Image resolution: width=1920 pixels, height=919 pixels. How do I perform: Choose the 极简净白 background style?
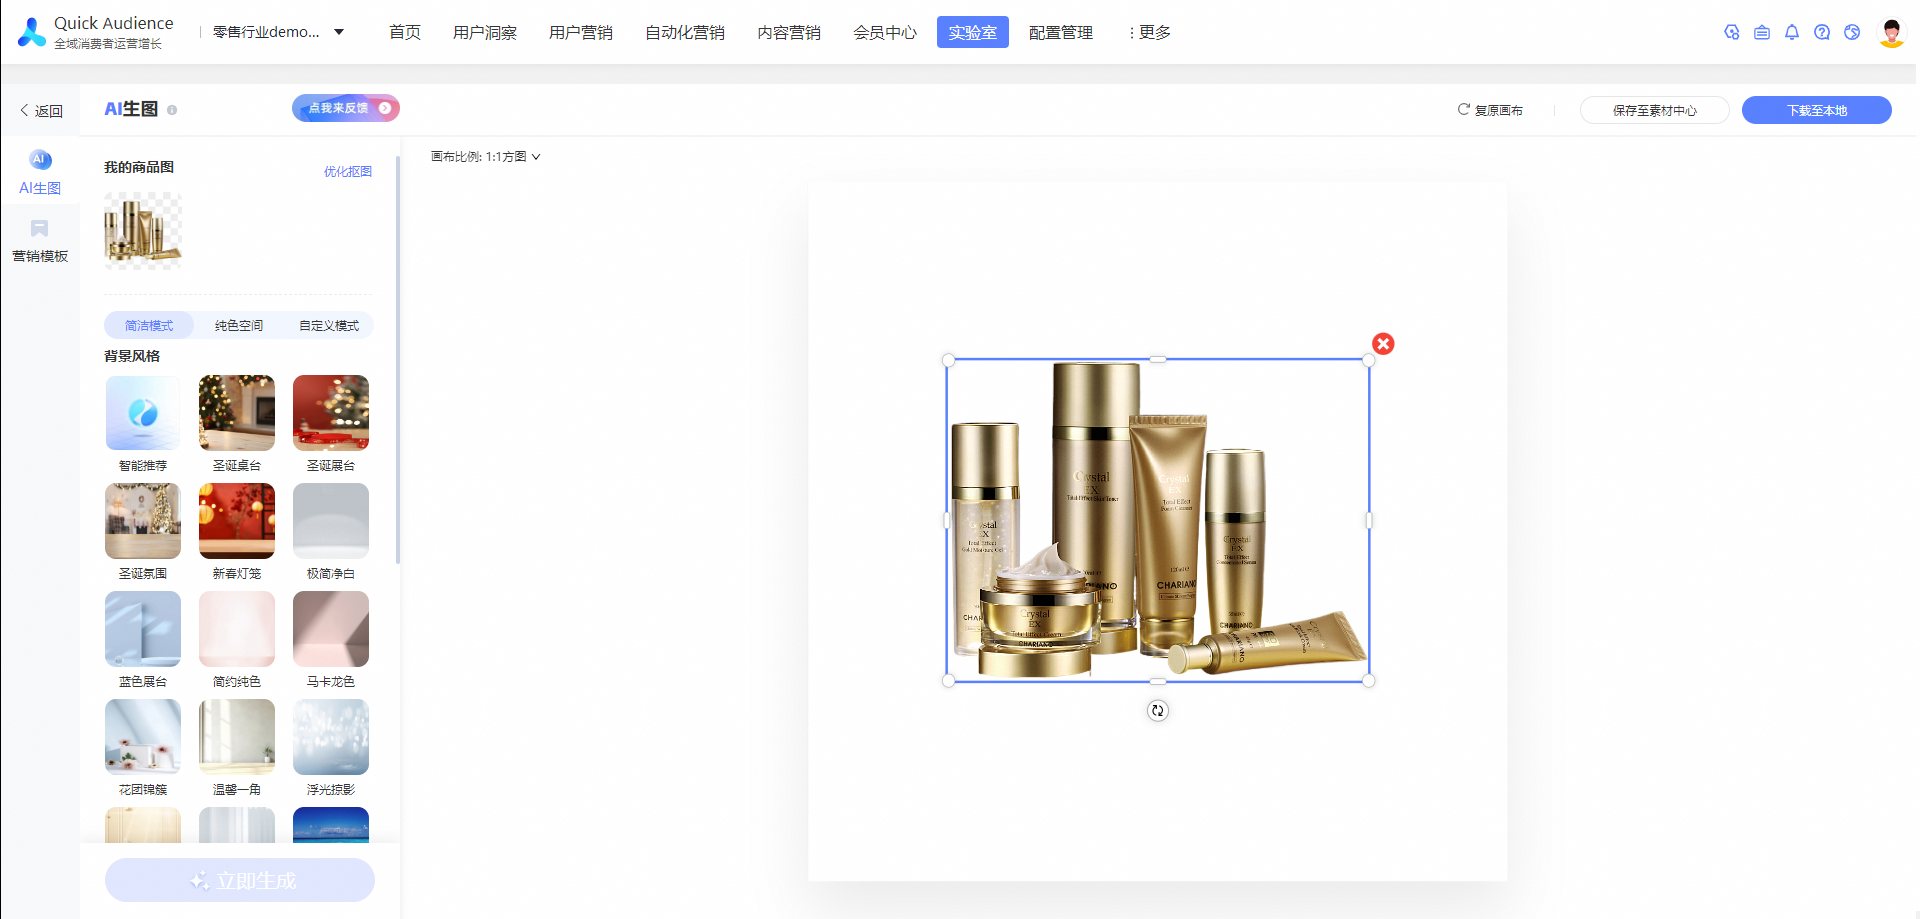pyautogui.click(x=331, y=521)
